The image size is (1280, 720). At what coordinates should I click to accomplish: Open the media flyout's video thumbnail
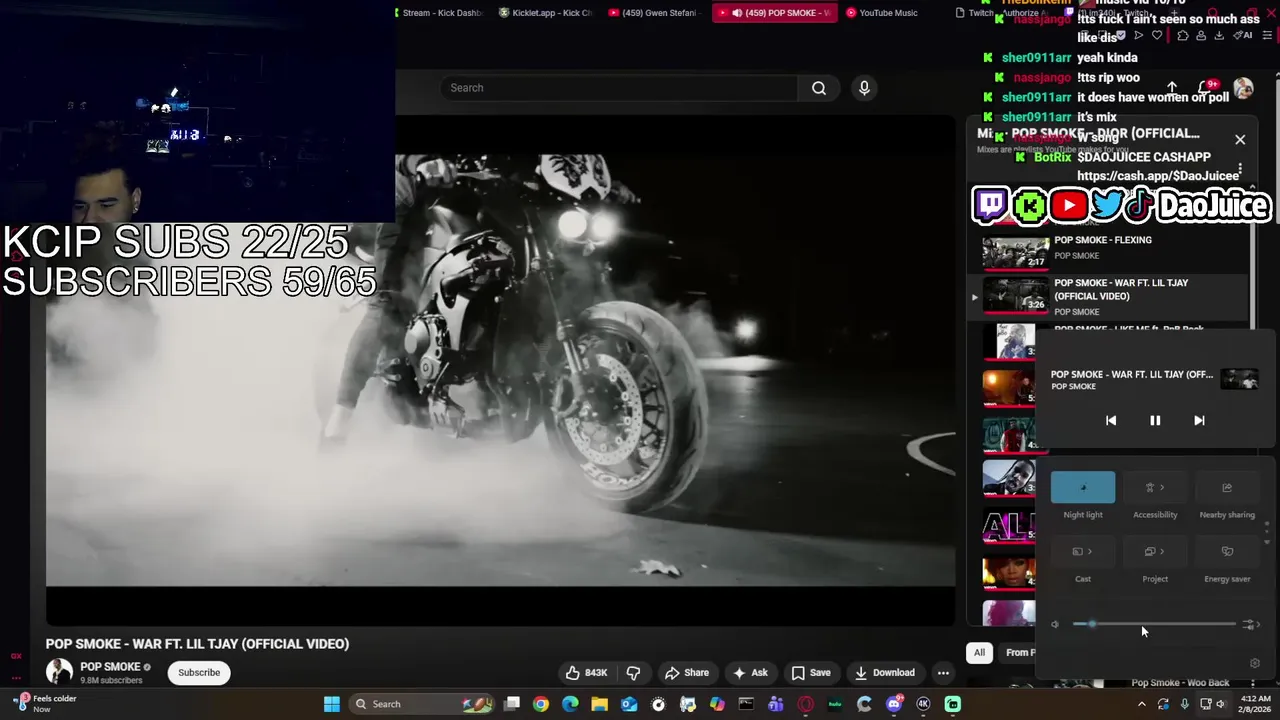point(1240,379)
